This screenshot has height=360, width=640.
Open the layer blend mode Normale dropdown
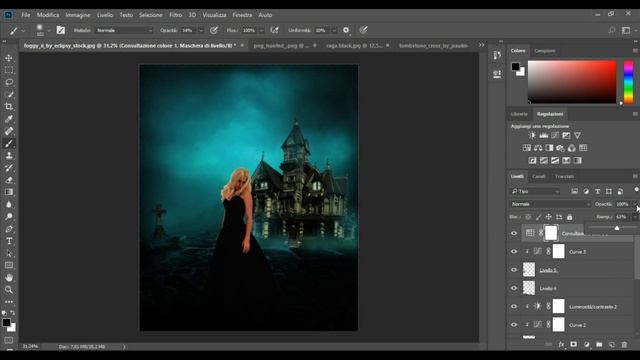550,204
